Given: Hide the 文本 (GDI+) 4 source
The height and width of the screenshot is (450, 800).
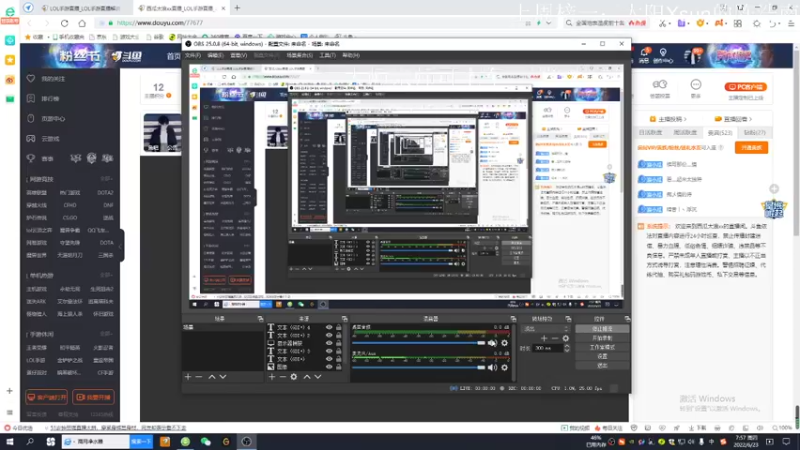Looking at the screenshot, I should tap(329, 328).
